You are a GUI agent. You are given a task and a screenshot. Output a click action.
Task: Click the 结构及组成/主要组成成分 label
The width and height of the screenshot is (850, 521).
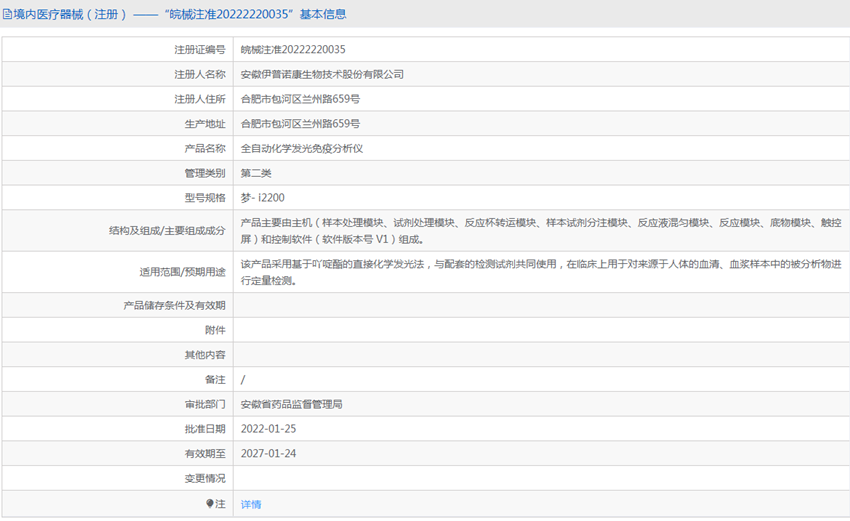167,231
